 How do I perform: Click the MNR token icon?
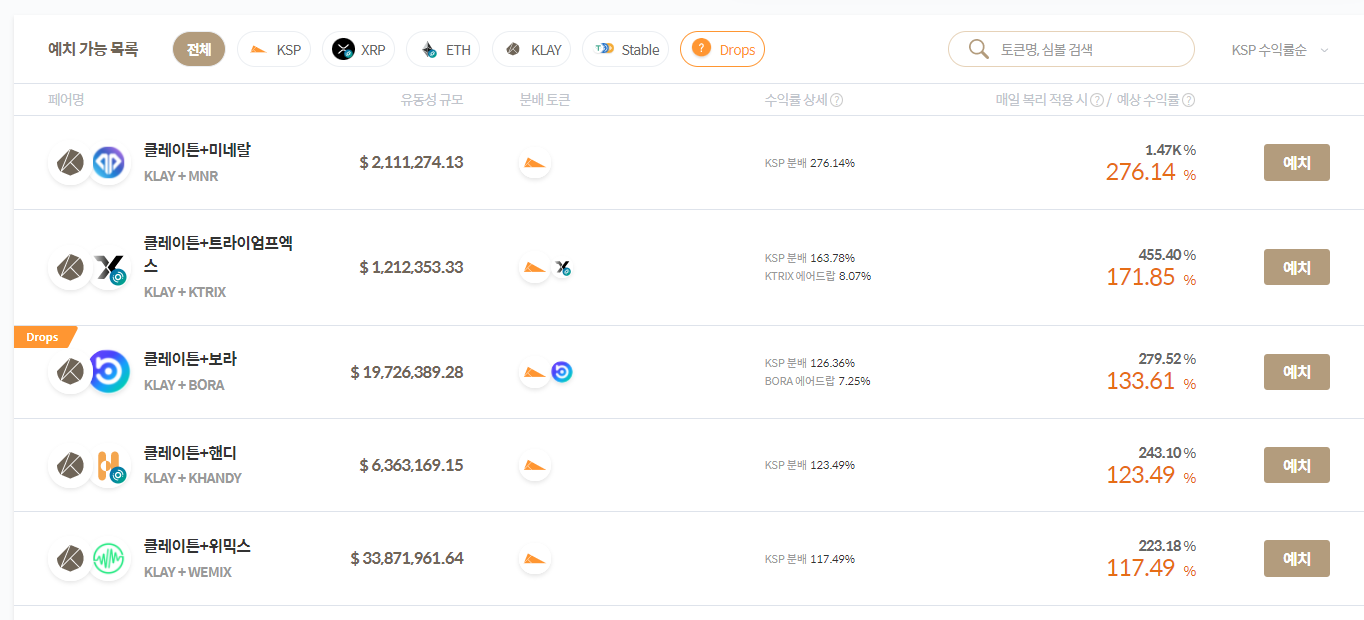[108, 163]
